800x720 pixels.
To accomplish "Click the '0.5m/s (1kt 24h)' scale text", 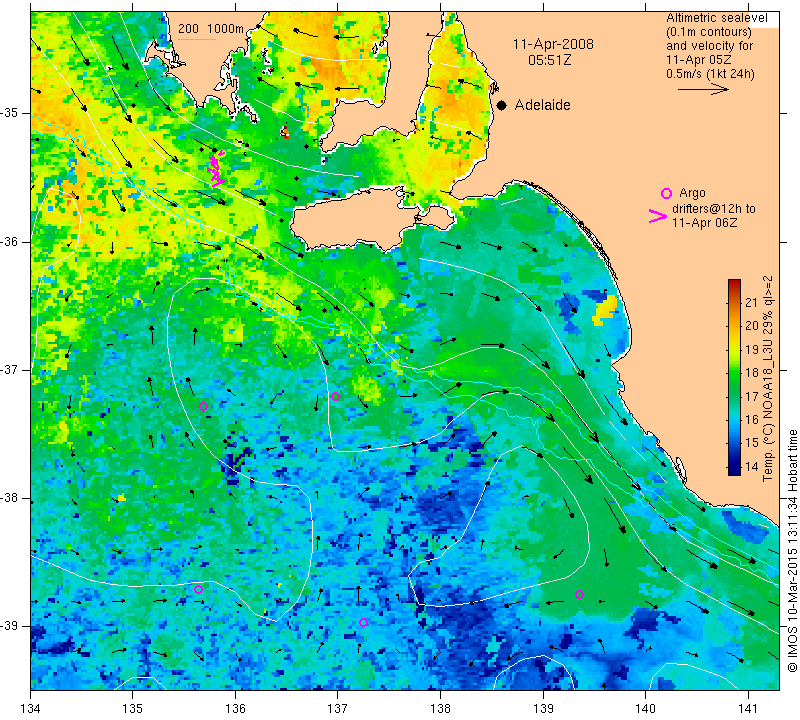I will click(x=710, y=74).
